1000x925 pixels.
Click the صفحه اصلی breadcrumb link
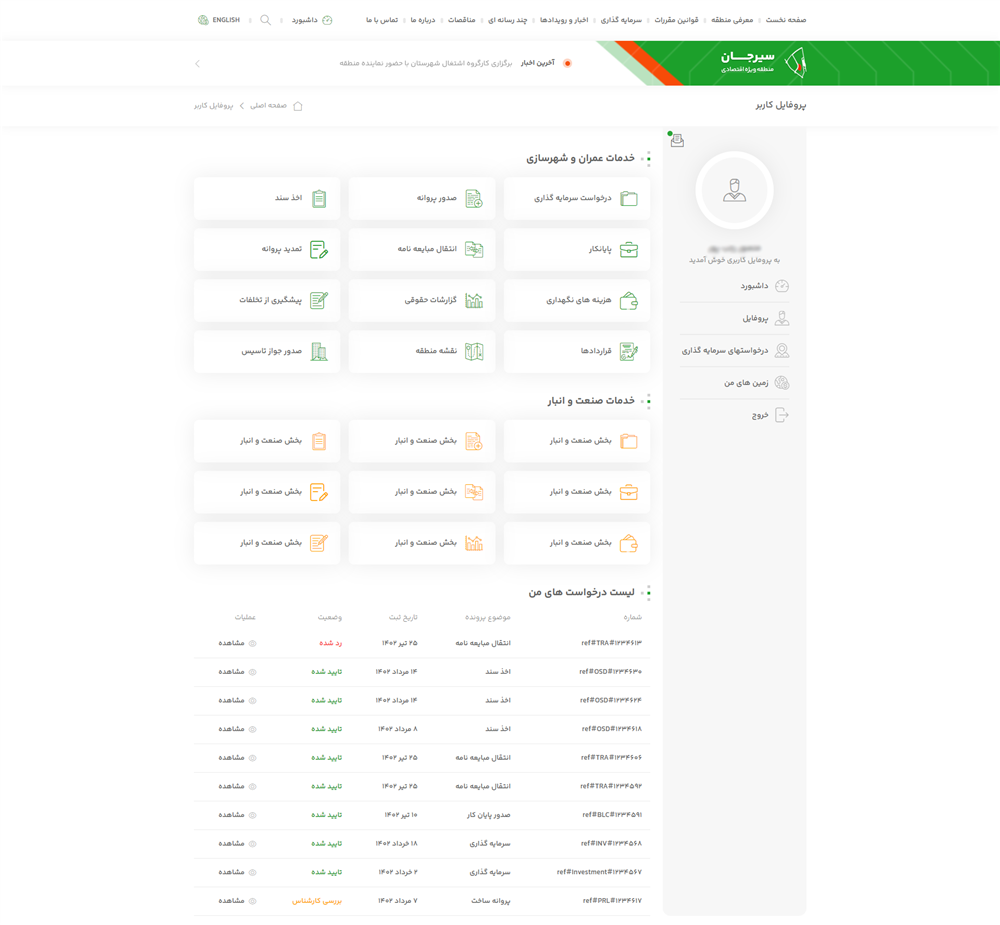268,106
